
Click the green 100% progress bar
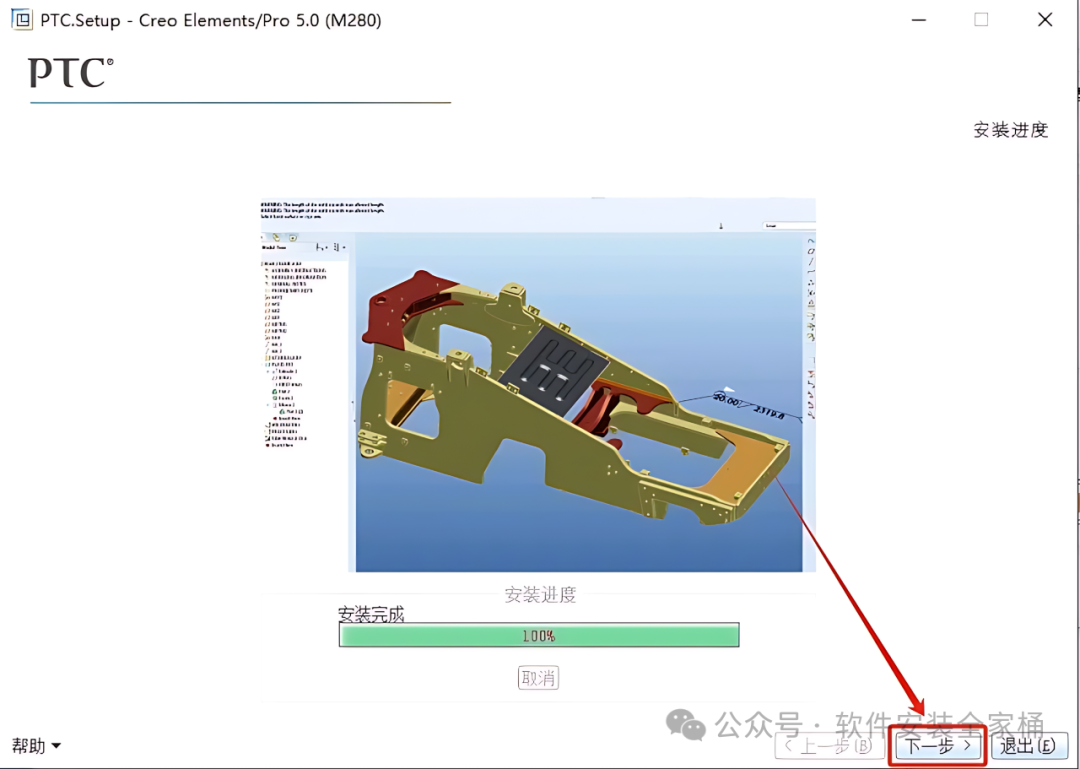click(539, 635)
